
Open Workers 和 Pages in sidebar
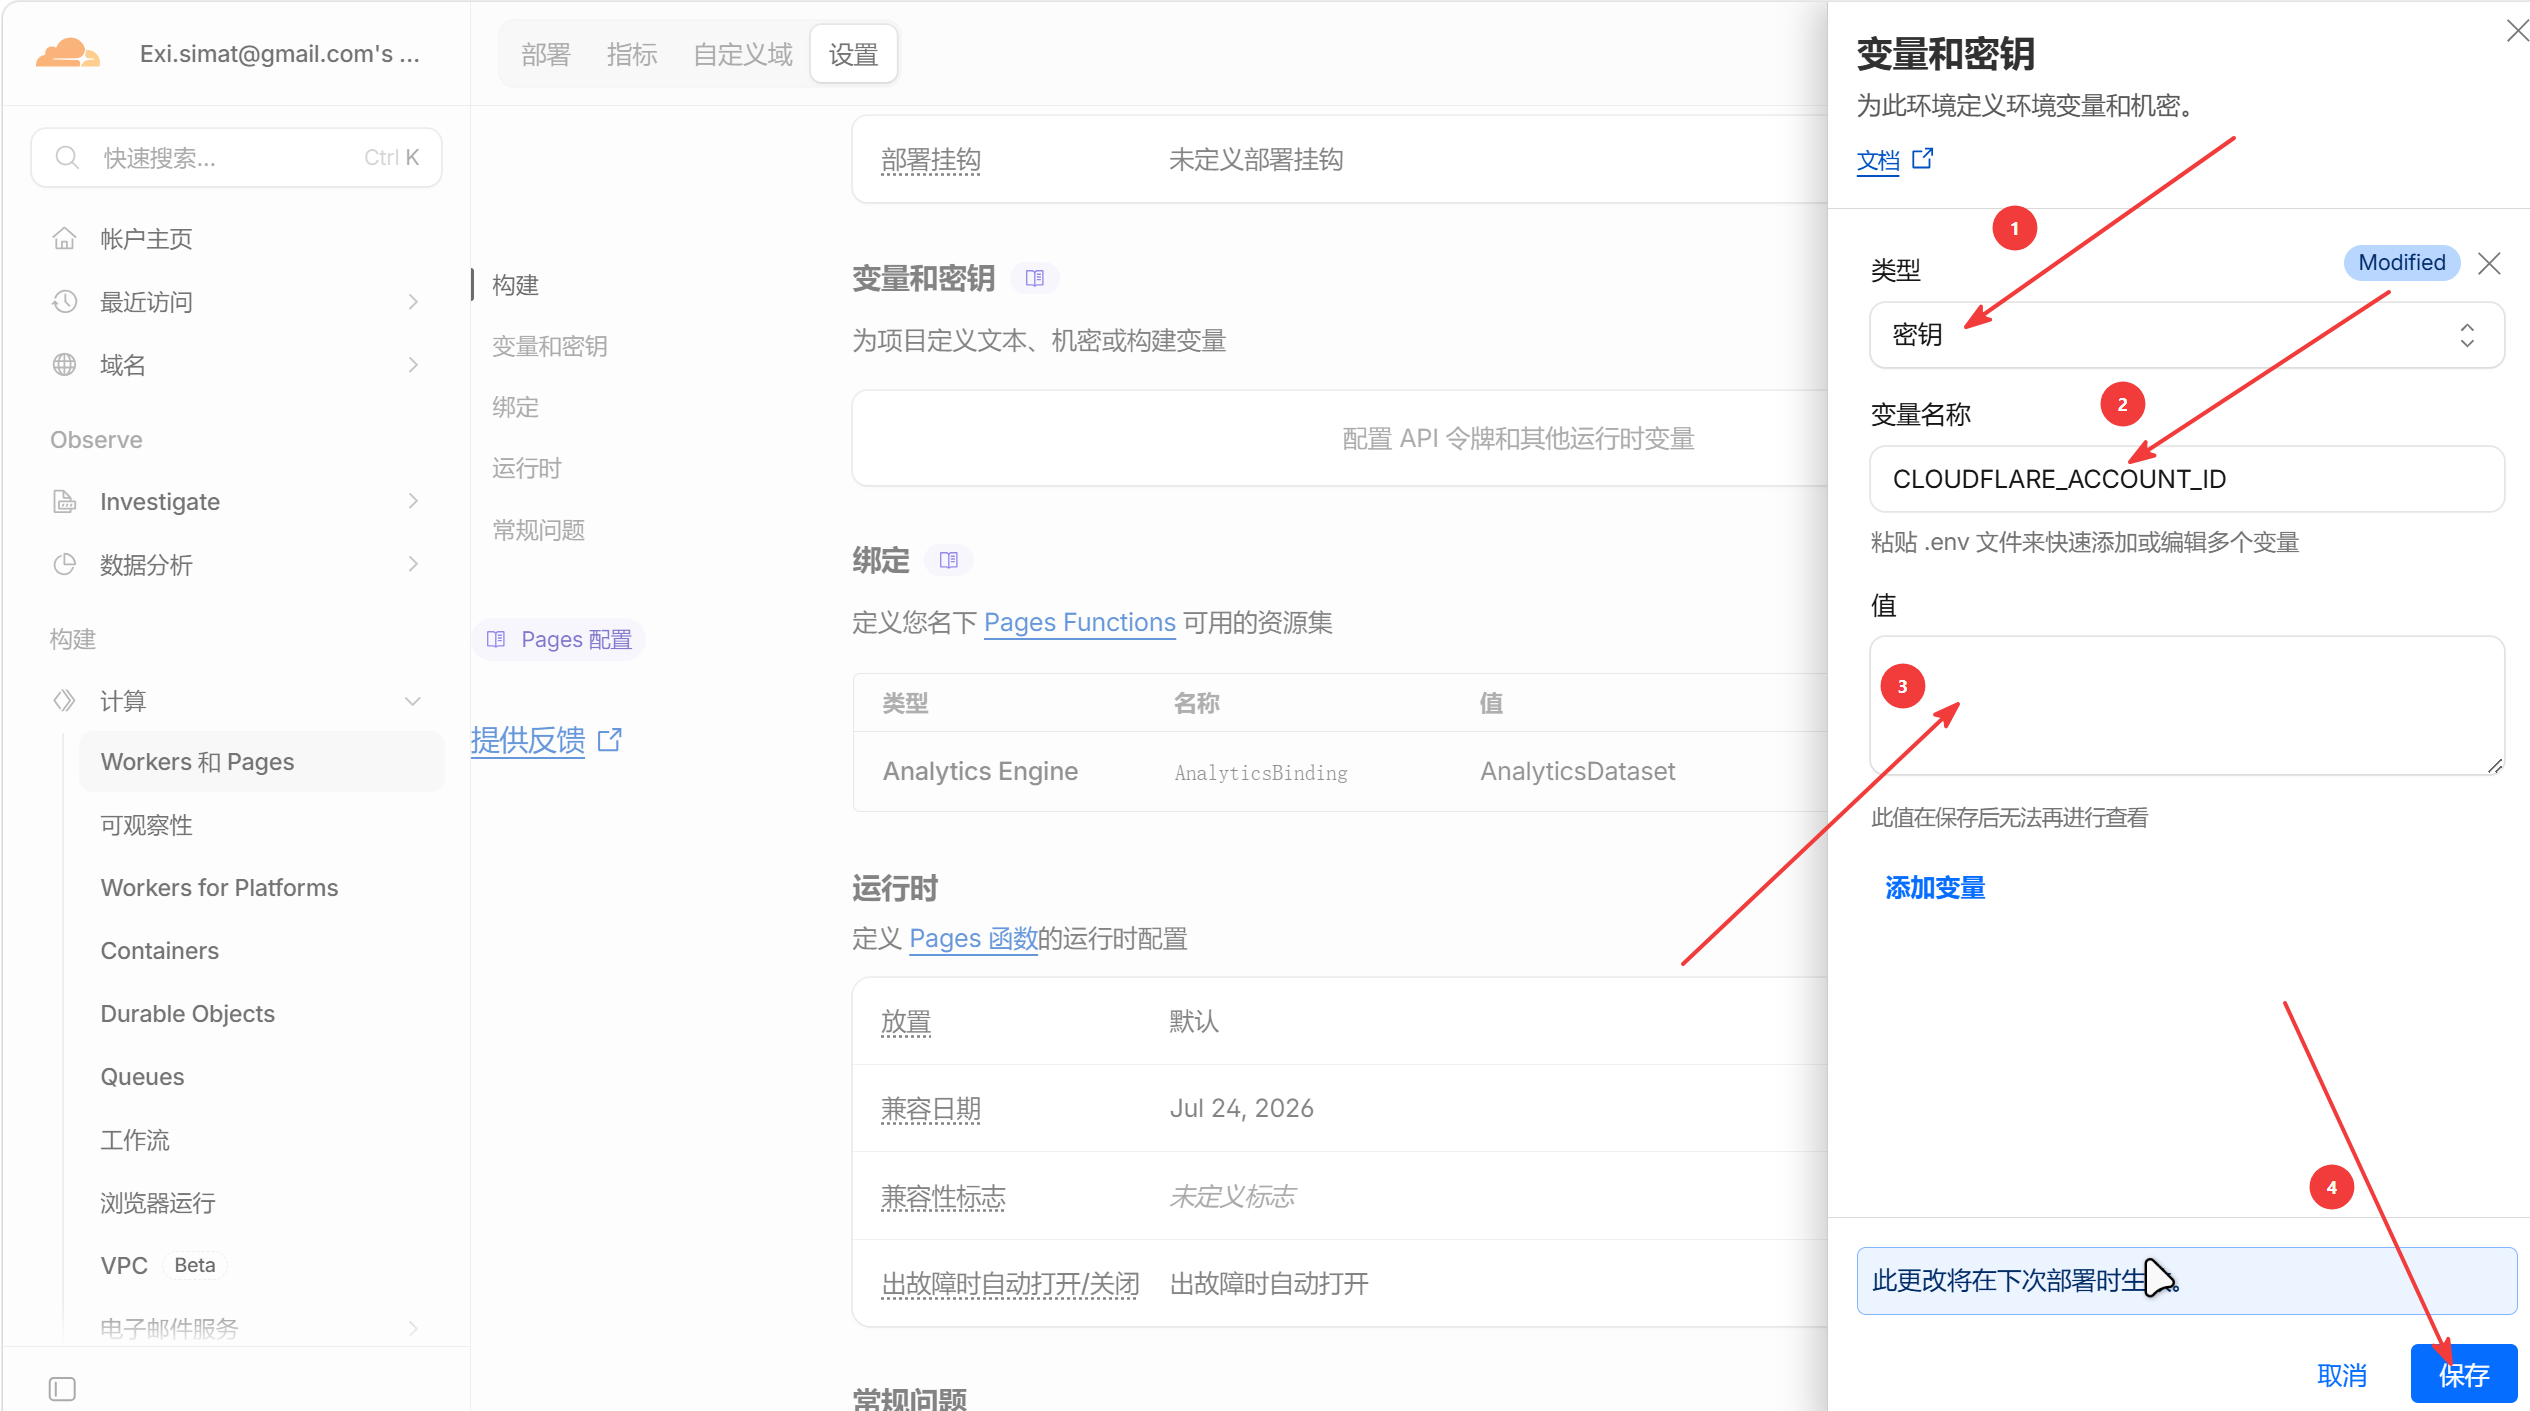262,762
